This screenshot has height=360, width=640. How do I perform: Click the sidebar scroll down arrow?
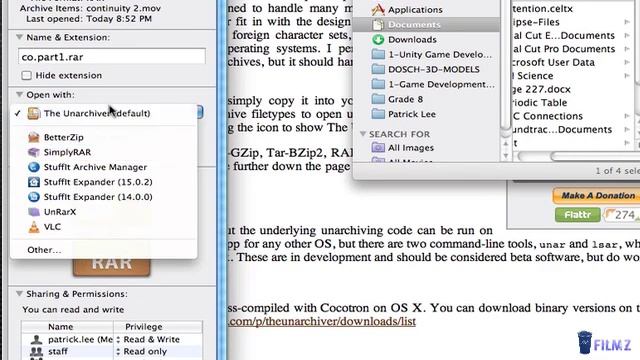coord(506,155)
